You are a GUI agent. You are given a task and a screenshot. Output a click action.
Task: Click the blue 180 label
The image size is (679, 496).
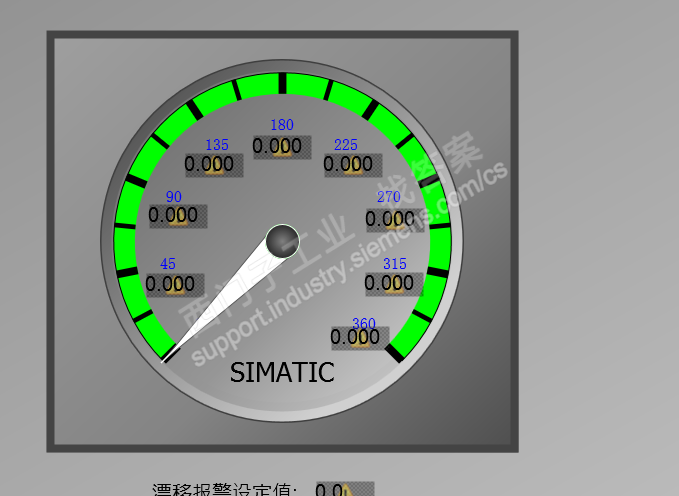click(282, 125)
